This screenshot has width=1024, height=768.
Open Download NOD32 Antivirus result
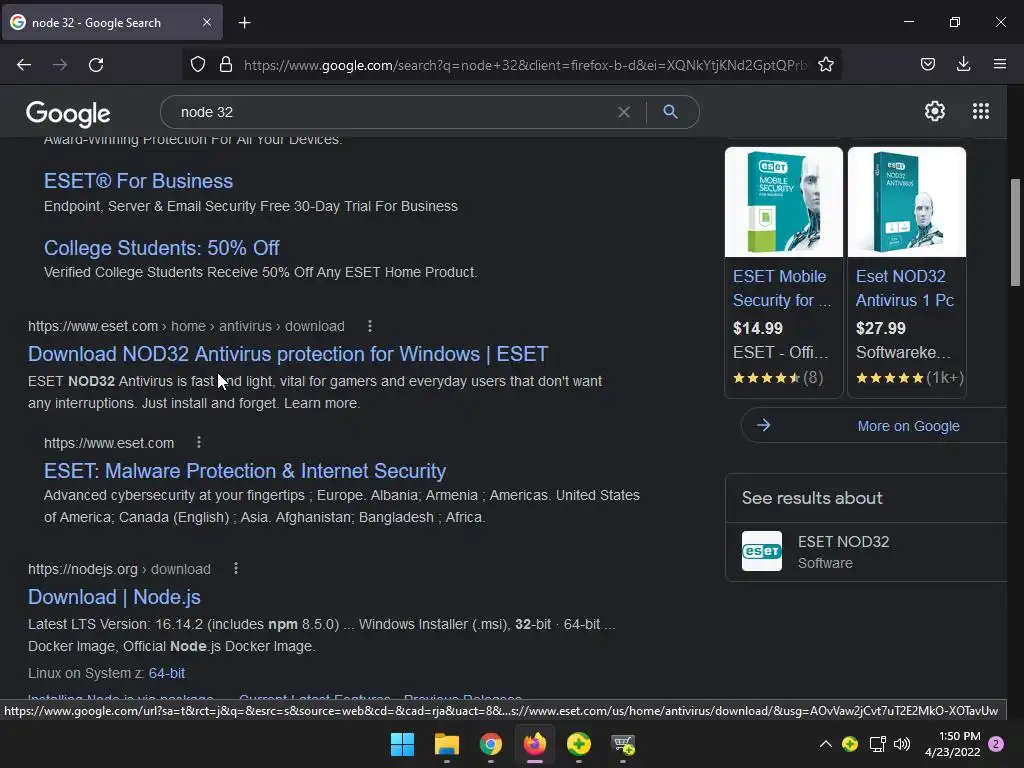[x=288, y=354]
